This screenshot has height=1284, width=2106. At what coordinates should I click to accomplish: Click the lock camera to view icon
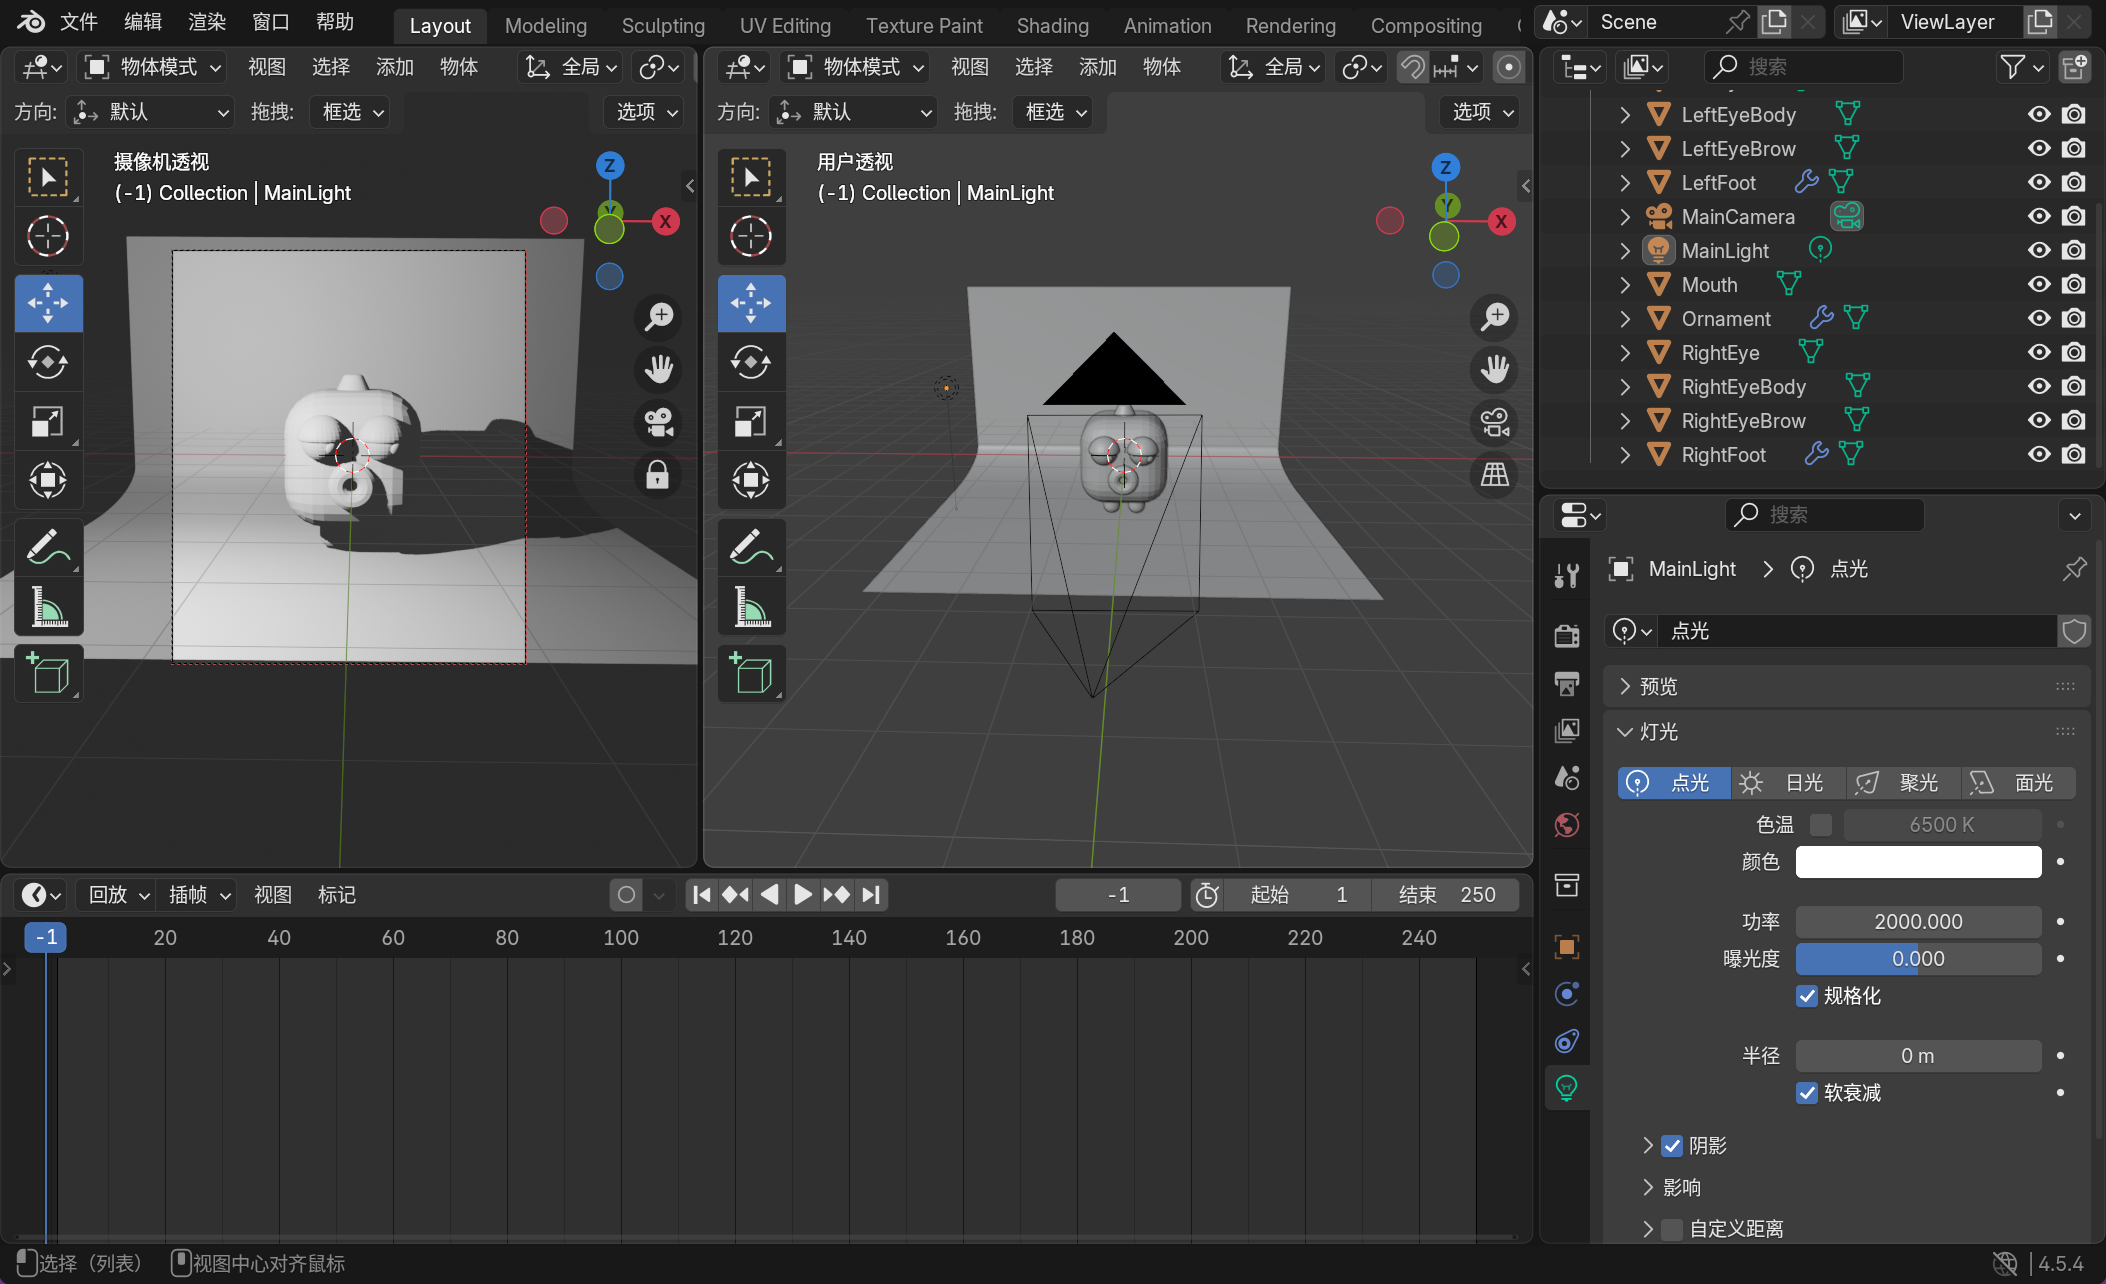(x=657, y=474)
